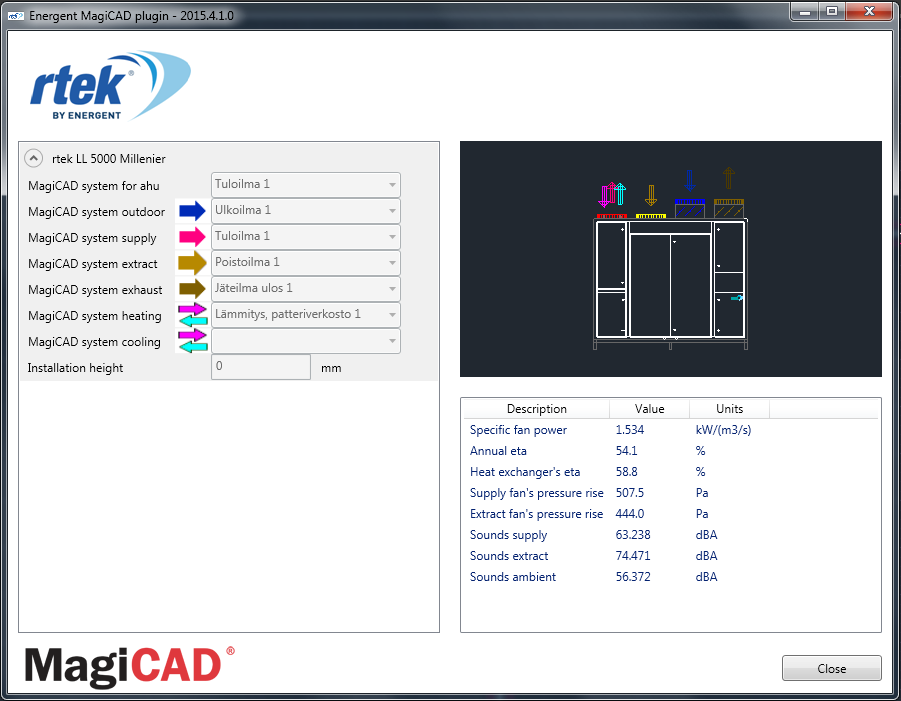Click the MagiCAD logo
The image size is (901, 701).
[x=129, y=667]
